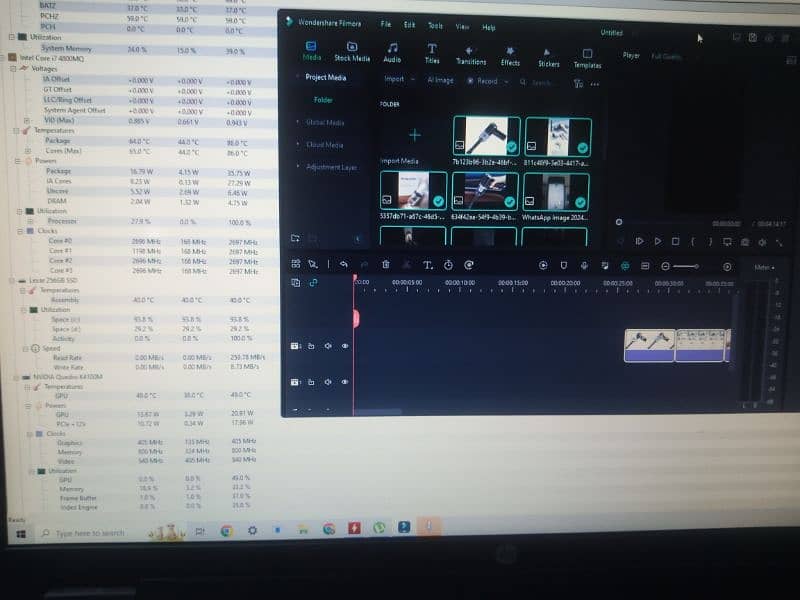Toggle visibility eye on upper video track
The image size is (800, 600).
pos(345,346)
